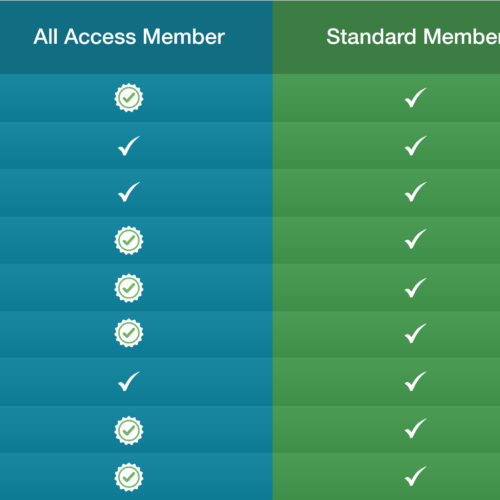Select the checkmark in second Standard Member row
Image resolution: width=500 pixels, height=500 pixels.
tap(415, 146)
